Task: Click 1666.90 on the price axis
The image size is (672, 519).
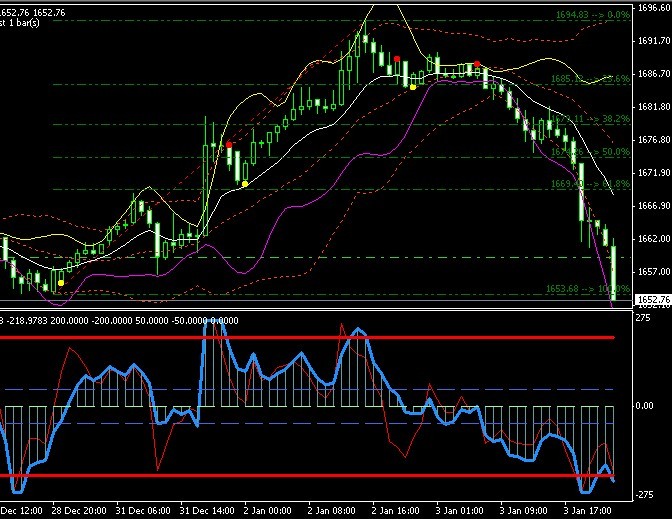Action: [652, 205]
